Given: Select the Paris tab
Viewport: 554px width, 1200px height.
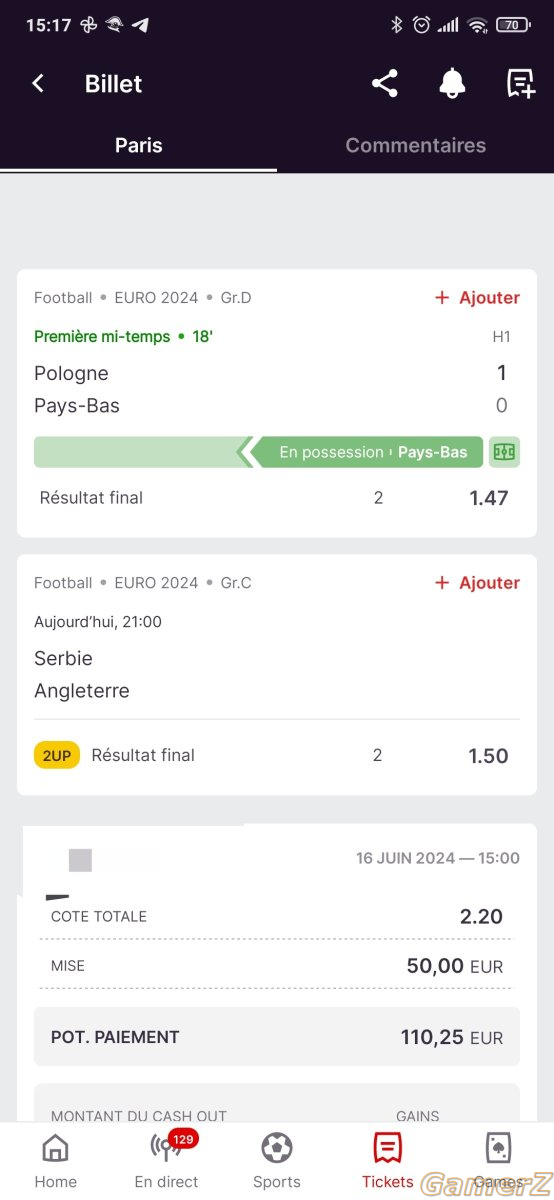Looking at the screenshot, I should [138, 145].
